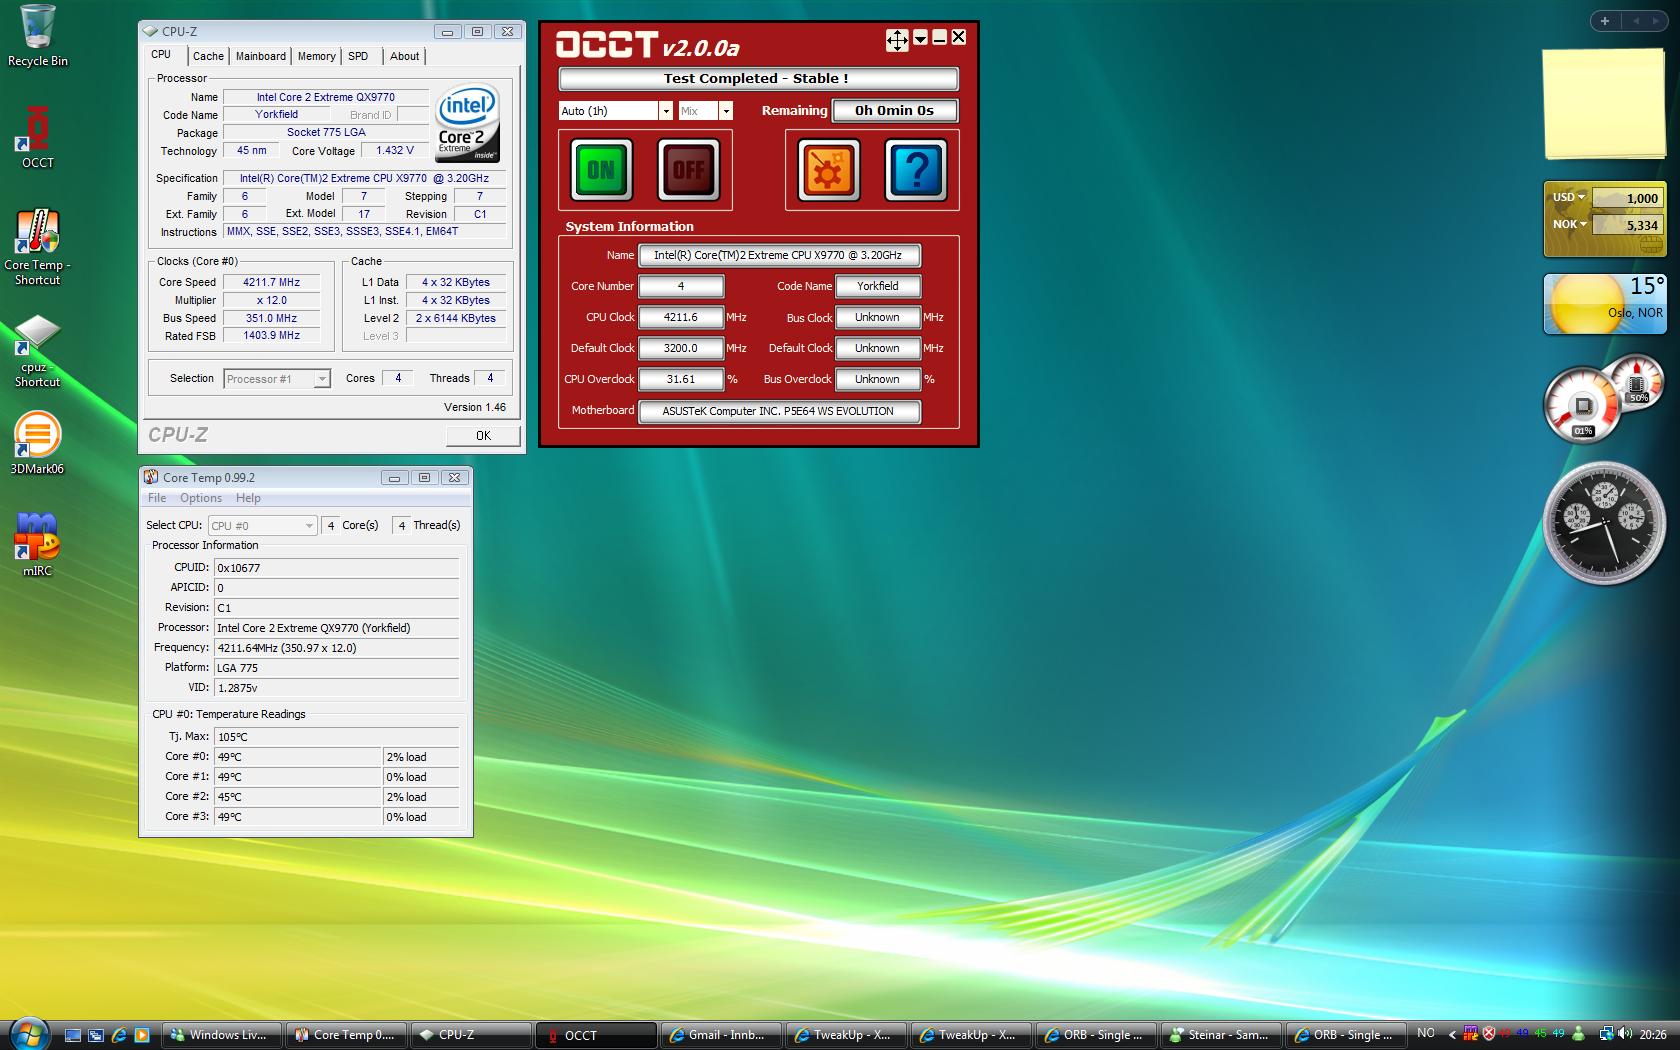This screenshot has width=1680, height=1050.
Task: Open Core Temp File menu
Action: [x=157, y=498]
